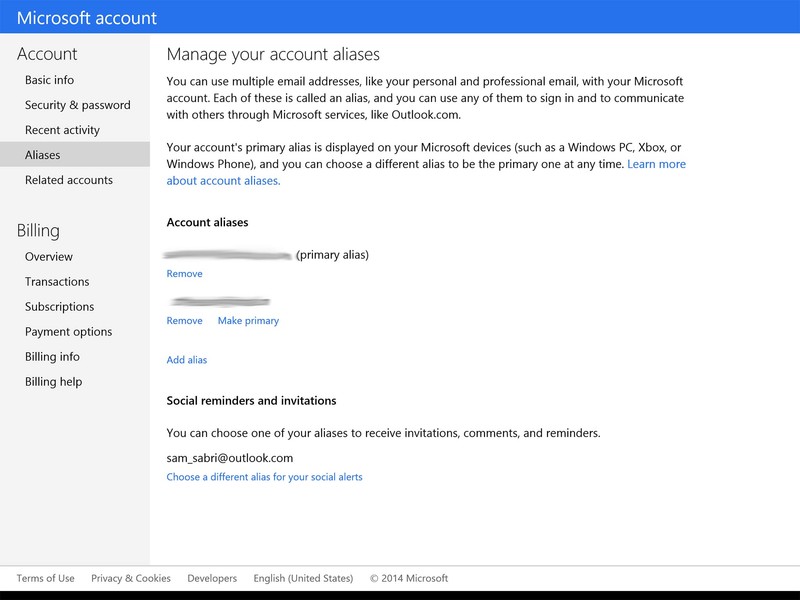This screenshot has width=800, height=600.
Task: Choose a different alias for social alerts
Action: (x=264, y=477)
